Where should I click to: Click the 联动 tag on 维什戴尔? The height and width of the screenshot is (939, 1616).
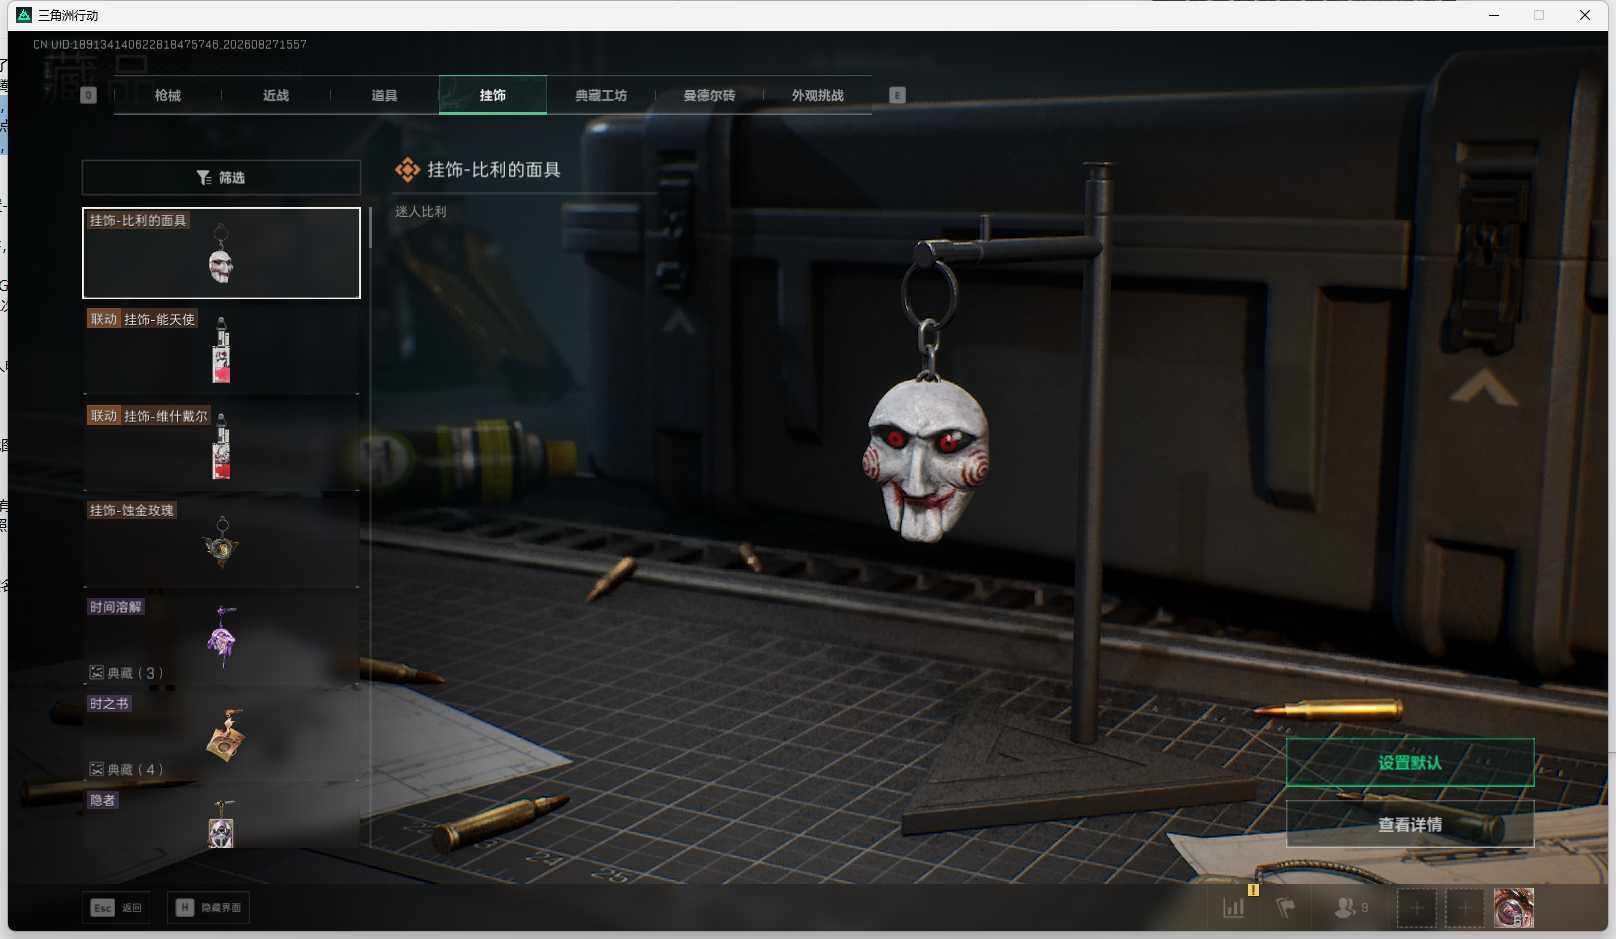[x=104, y=416]
